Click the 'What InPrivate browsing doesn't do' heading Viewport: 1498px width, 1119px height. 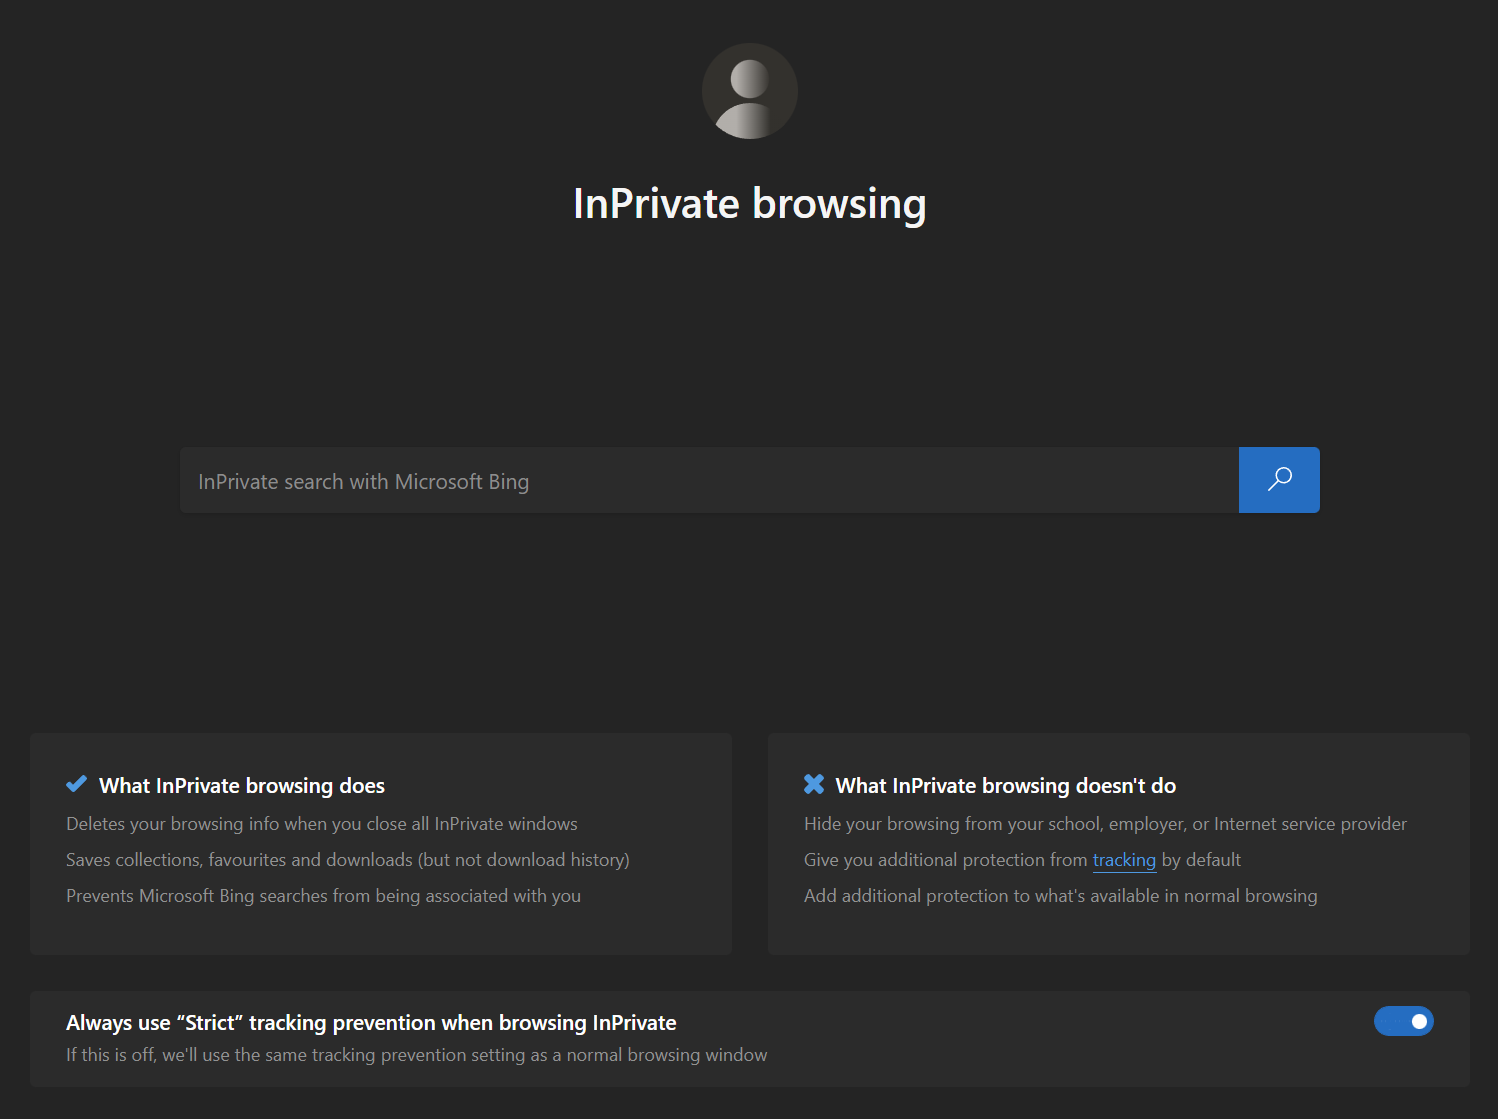1005,786
